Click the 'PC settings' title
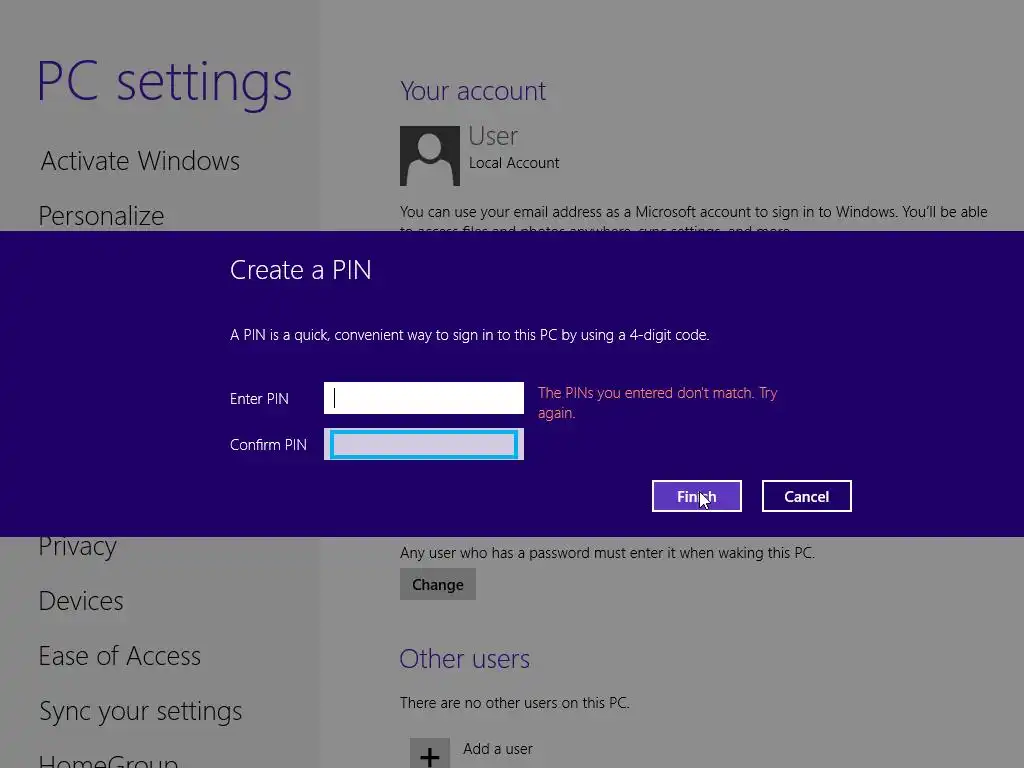1024x768 pixels. click(165, 83)
